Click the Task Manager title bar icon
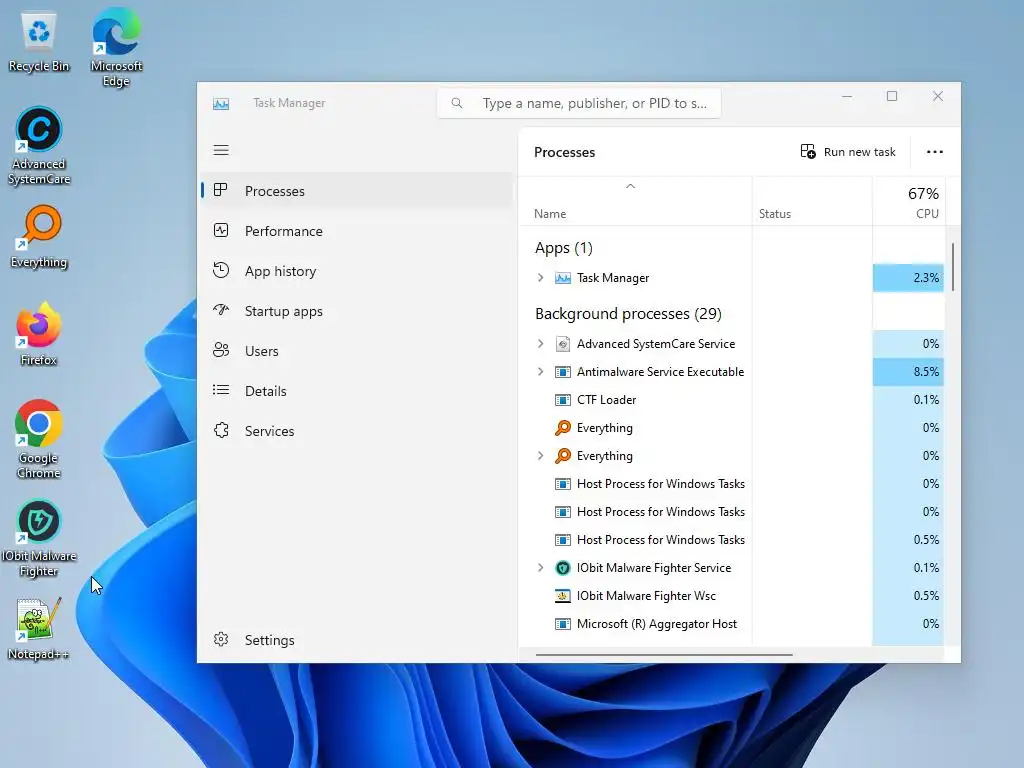This screenshot has width=1024, height=768. click(x=221, y=103)
